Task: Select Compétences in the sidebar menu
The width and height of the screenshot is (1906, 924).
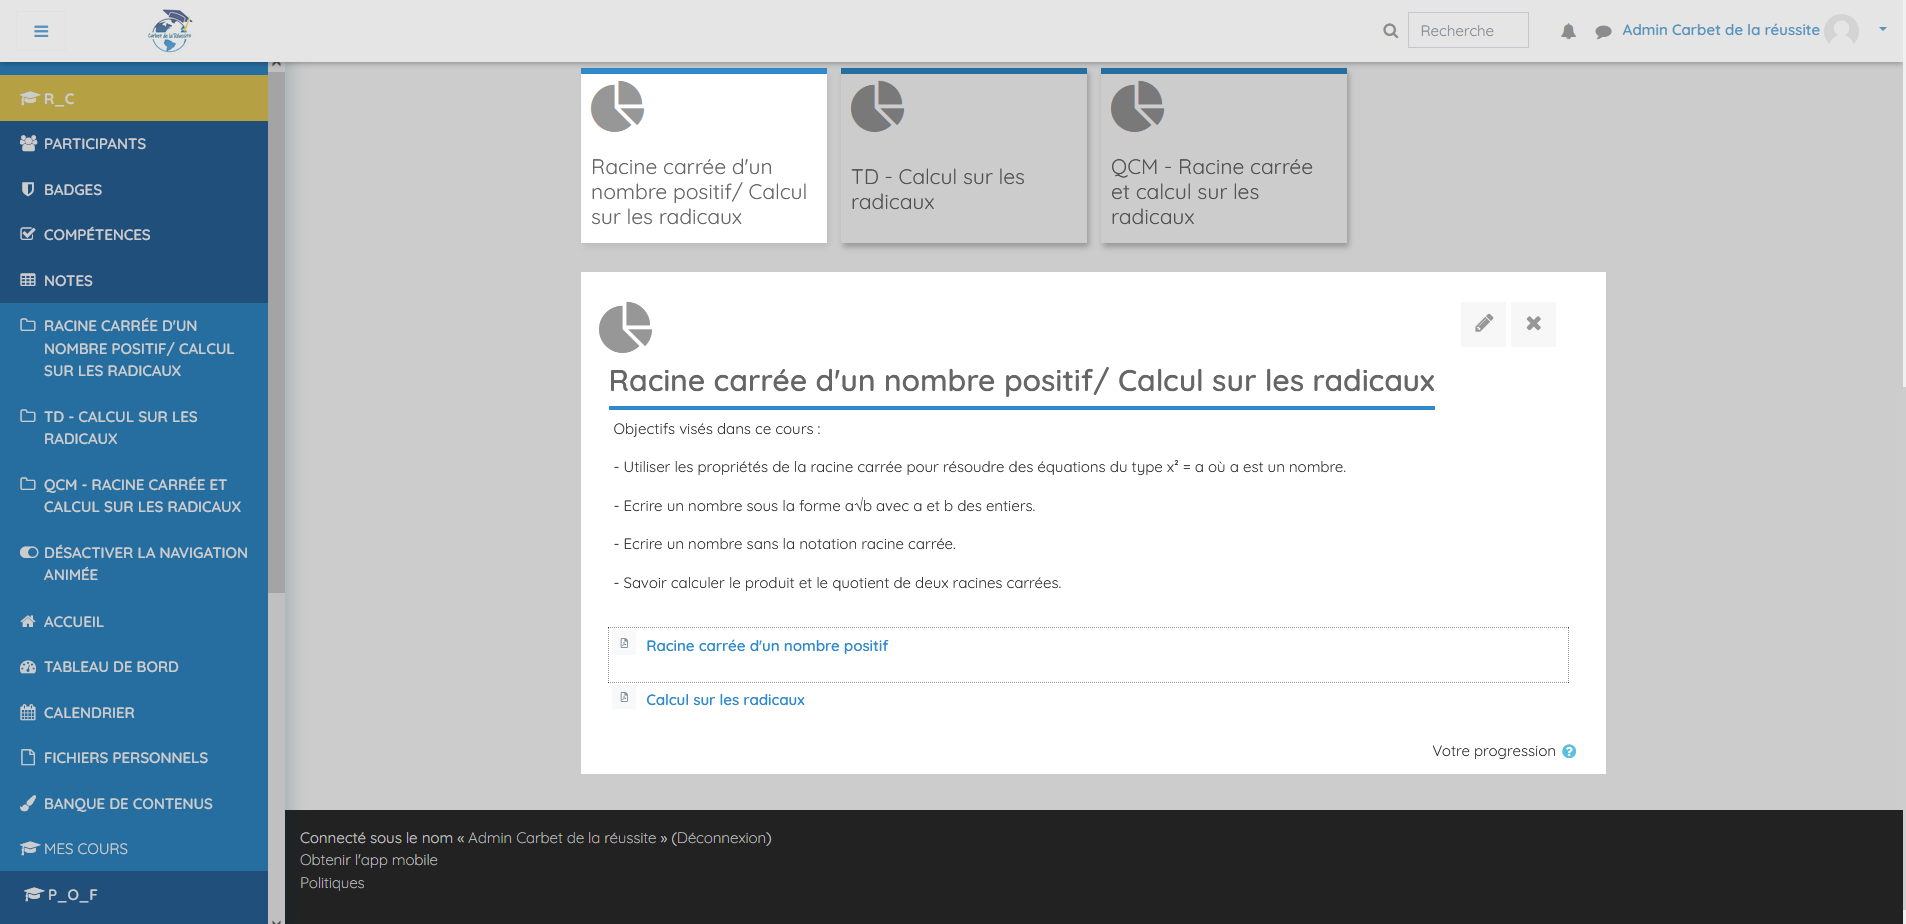Action: [x=97, y=235]
